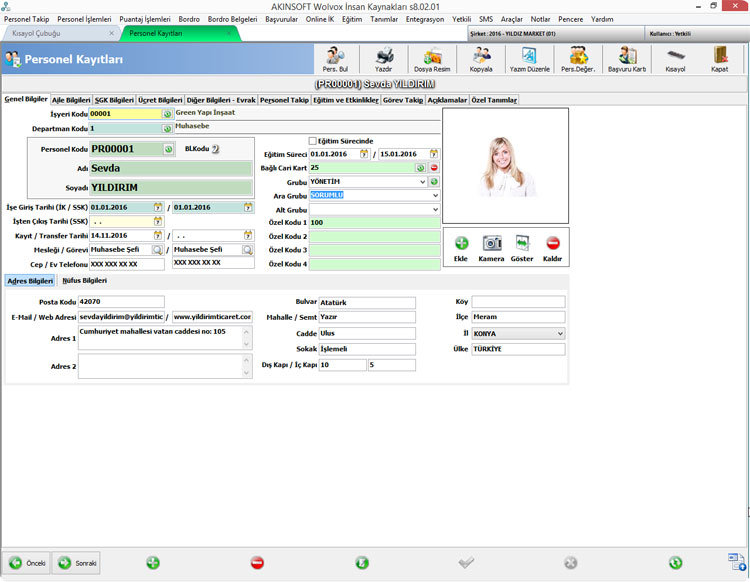Go to the Sonraki record
This screenshot has width=750, height=582.
click(x=77, y=563)
